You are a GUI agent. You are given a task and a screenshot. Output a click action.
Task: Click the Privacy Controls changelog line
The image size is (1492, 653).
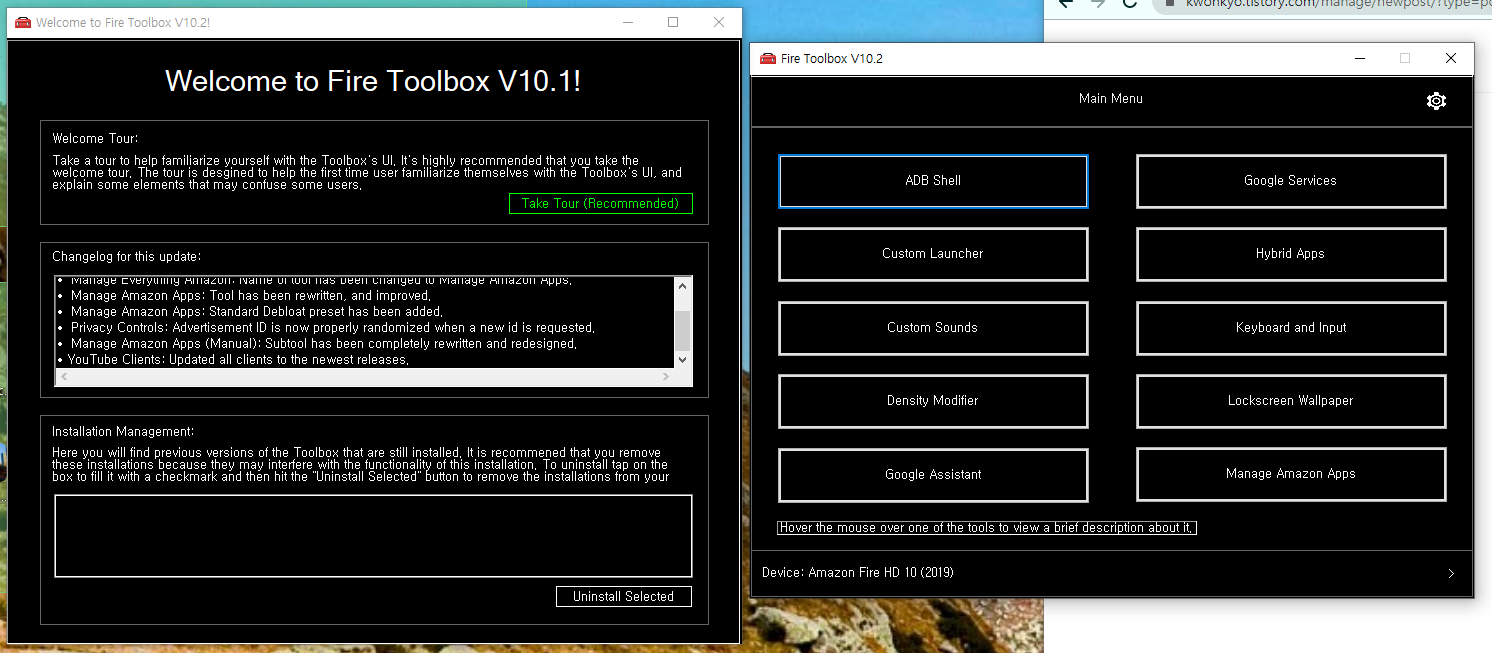pyautogui.click(x=332, y=328)
